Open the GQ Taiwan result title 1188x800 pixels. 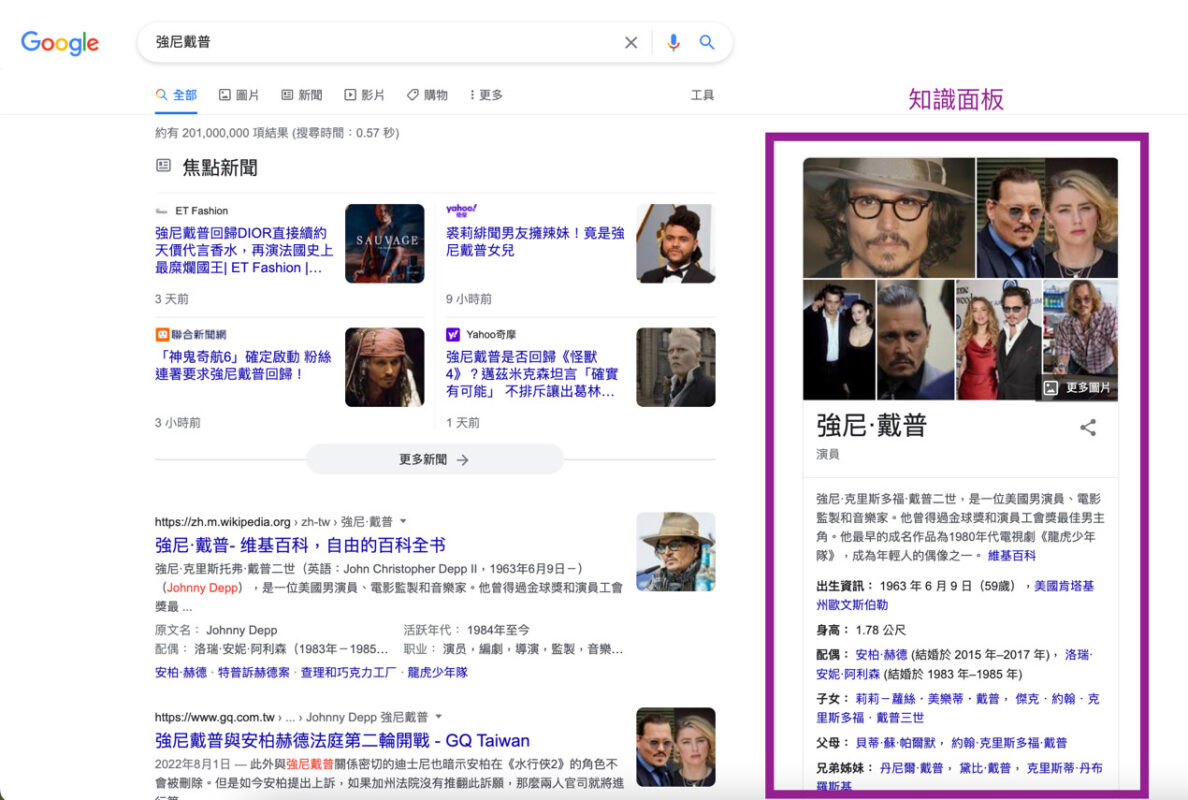[x=342, y=740]
